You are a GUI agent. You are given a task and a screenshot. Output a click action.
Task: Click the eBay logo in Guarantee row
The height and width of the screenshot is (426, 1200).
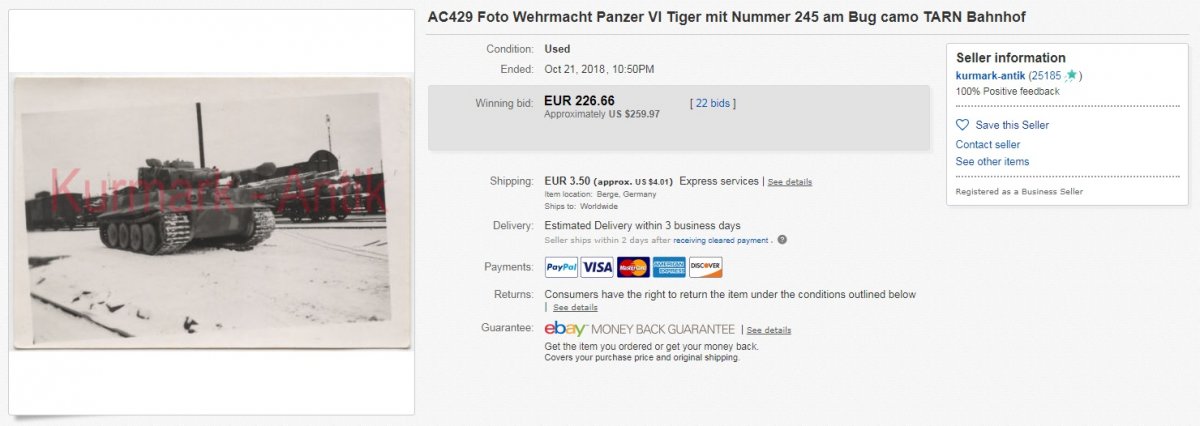[x=565, y=329]
